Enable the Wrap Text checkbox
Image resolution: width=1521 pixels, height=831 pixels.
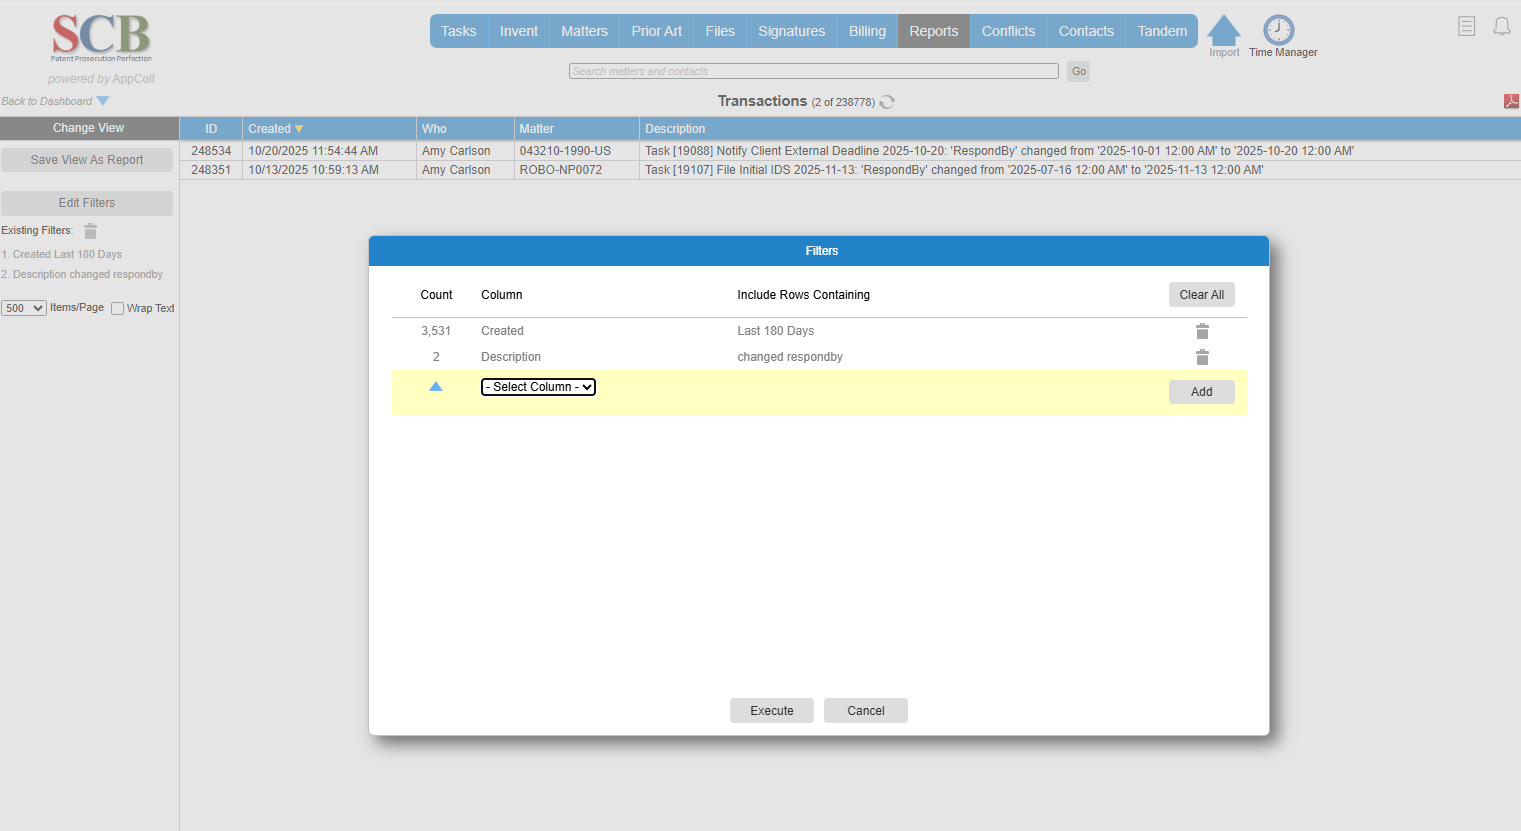[118, 309]
